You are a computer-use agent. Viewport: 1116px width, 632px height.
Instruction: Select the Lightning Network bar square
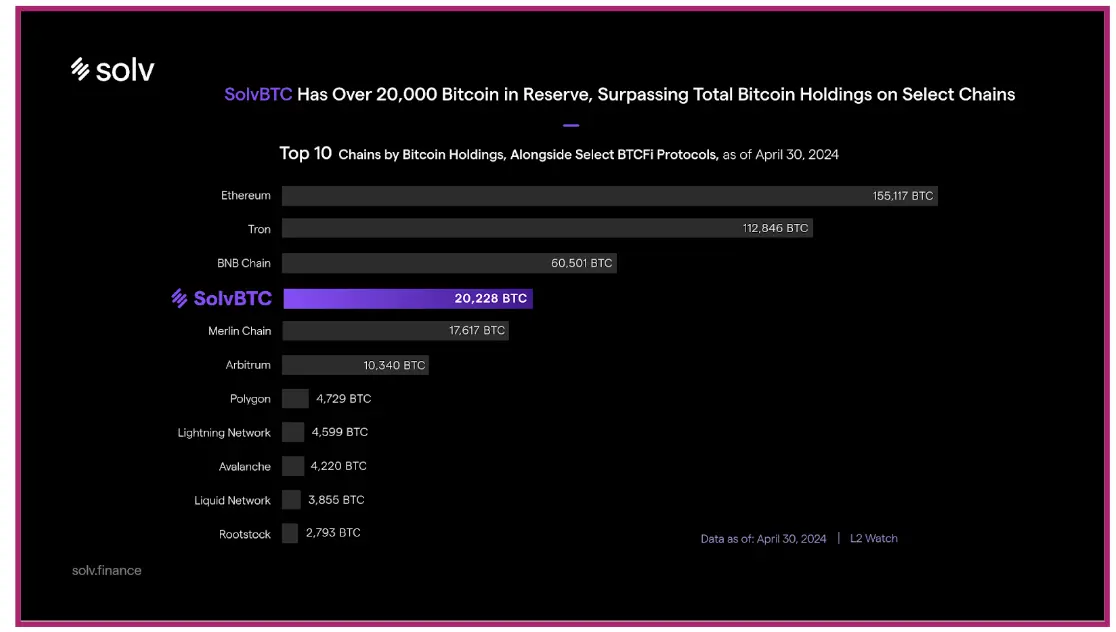point(293,432)
